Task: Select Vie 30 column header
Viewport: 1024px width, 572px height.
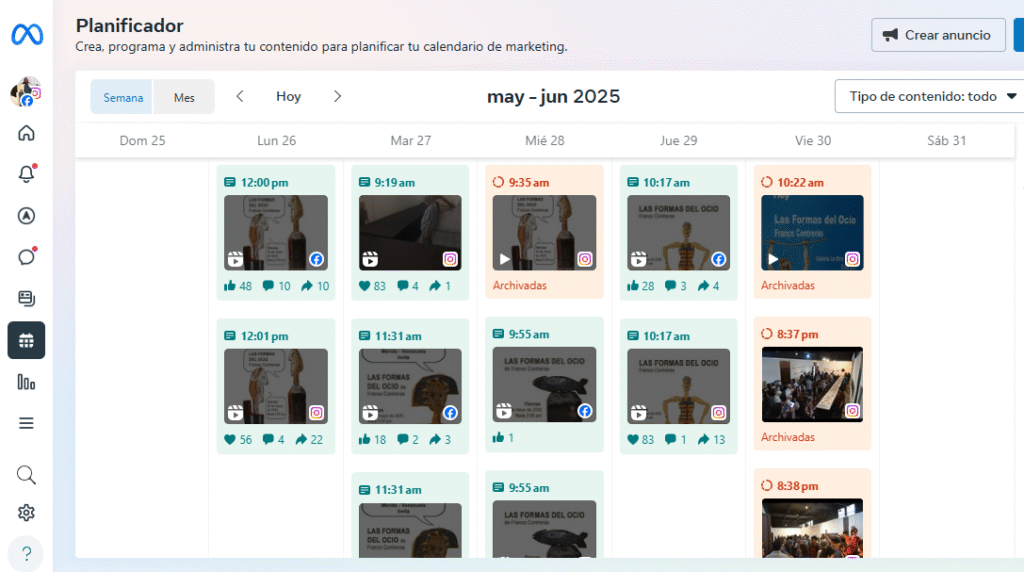Action: coord(812,140)
